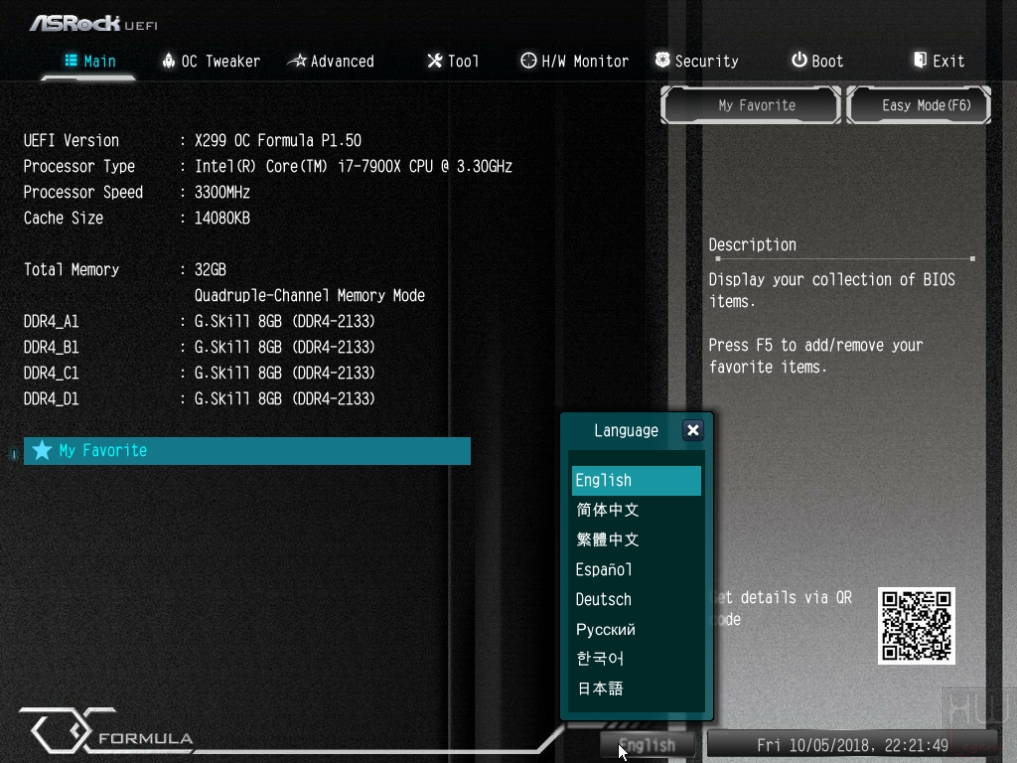Go to the Boot tab
The height and width of the screenshot is (763, 1017).
[817, 61]
